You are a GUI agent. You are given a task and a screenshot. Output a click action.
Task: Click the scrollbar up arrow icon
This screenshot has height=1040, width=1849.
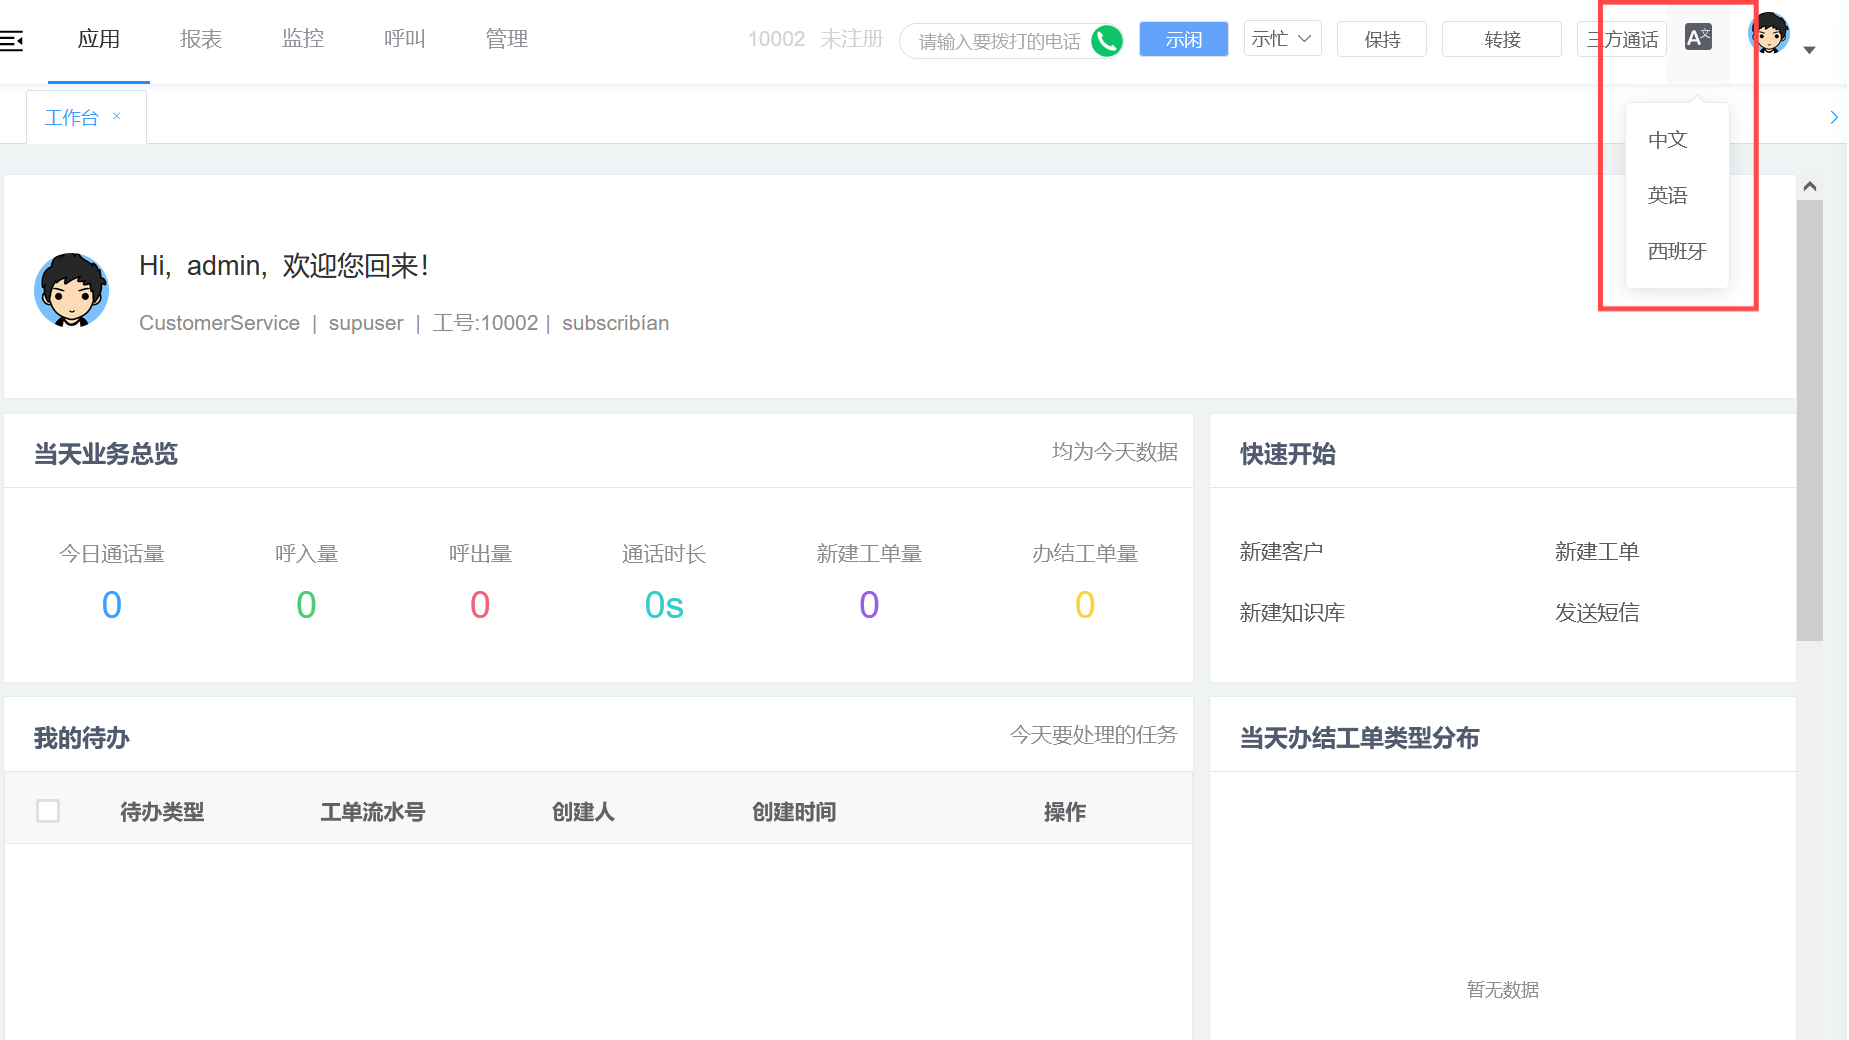tap(1809, 185)
